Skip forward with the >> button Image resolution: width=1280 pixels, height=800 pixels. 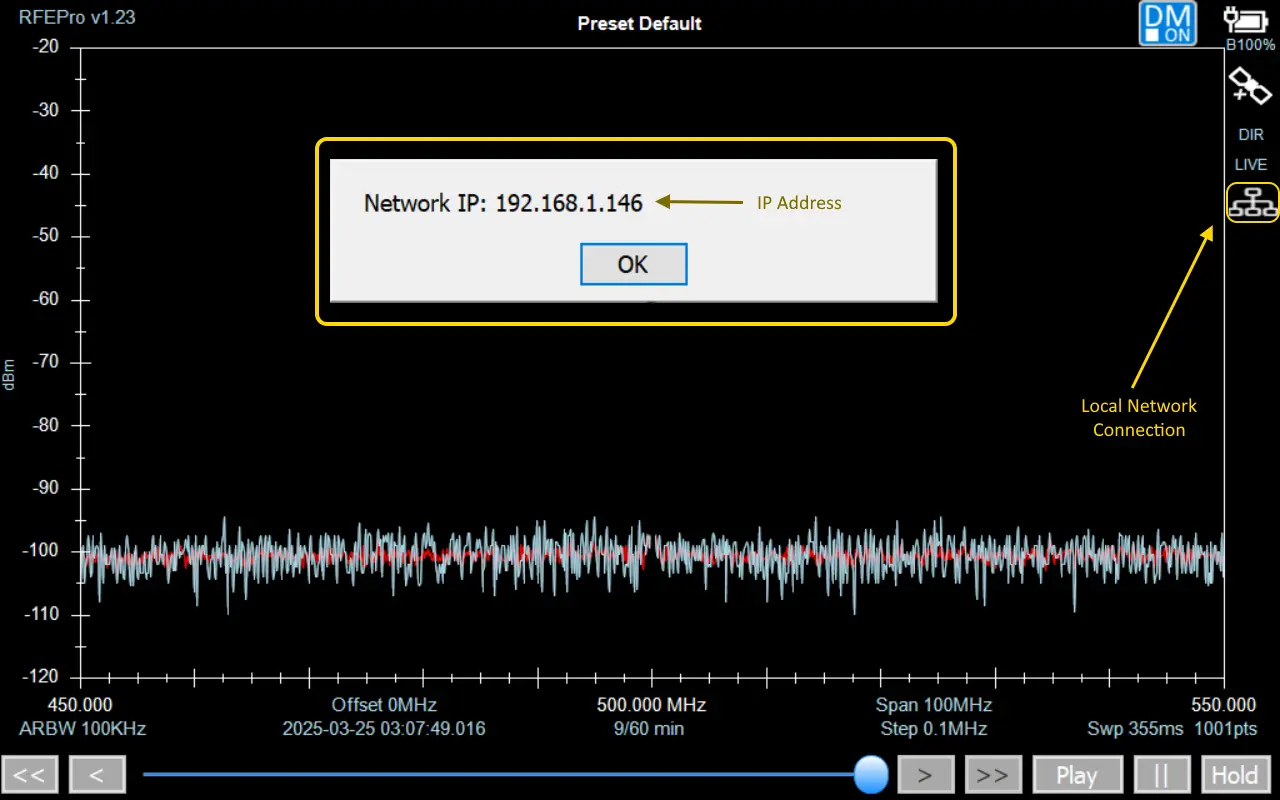coord(992,775)
